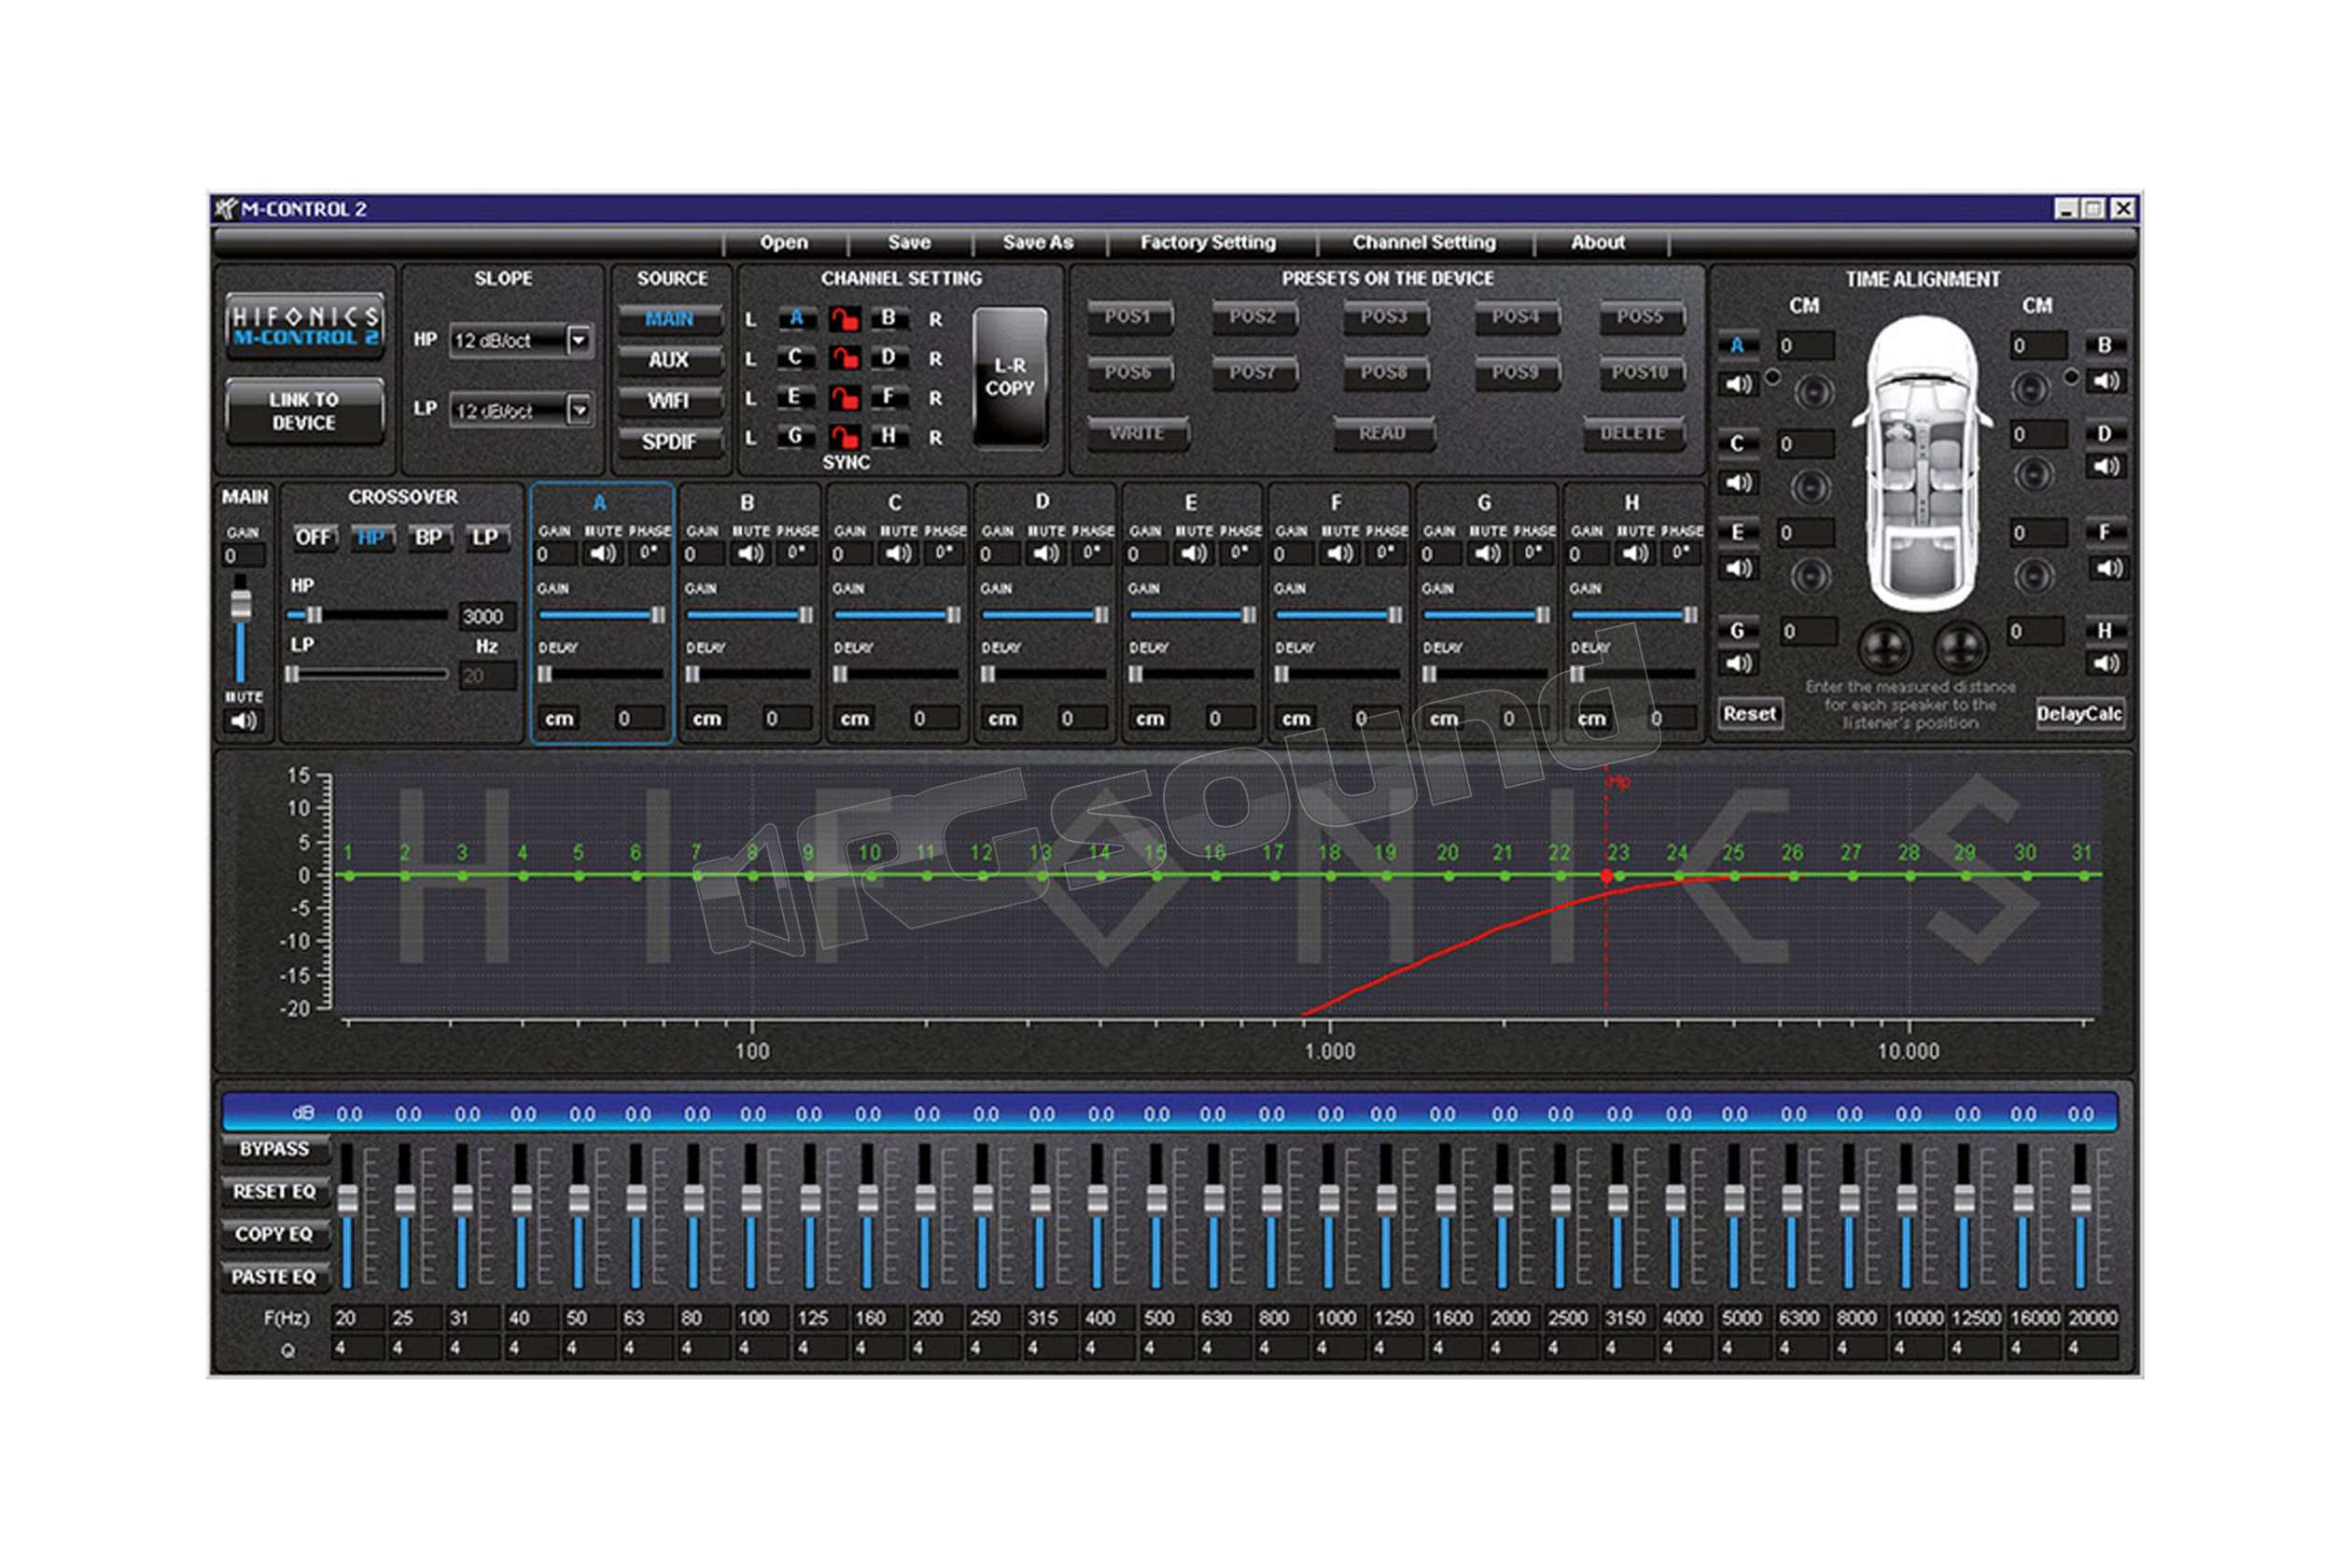
Task: Click Q value field for 20 Hz band
Action: [357, 1349]
